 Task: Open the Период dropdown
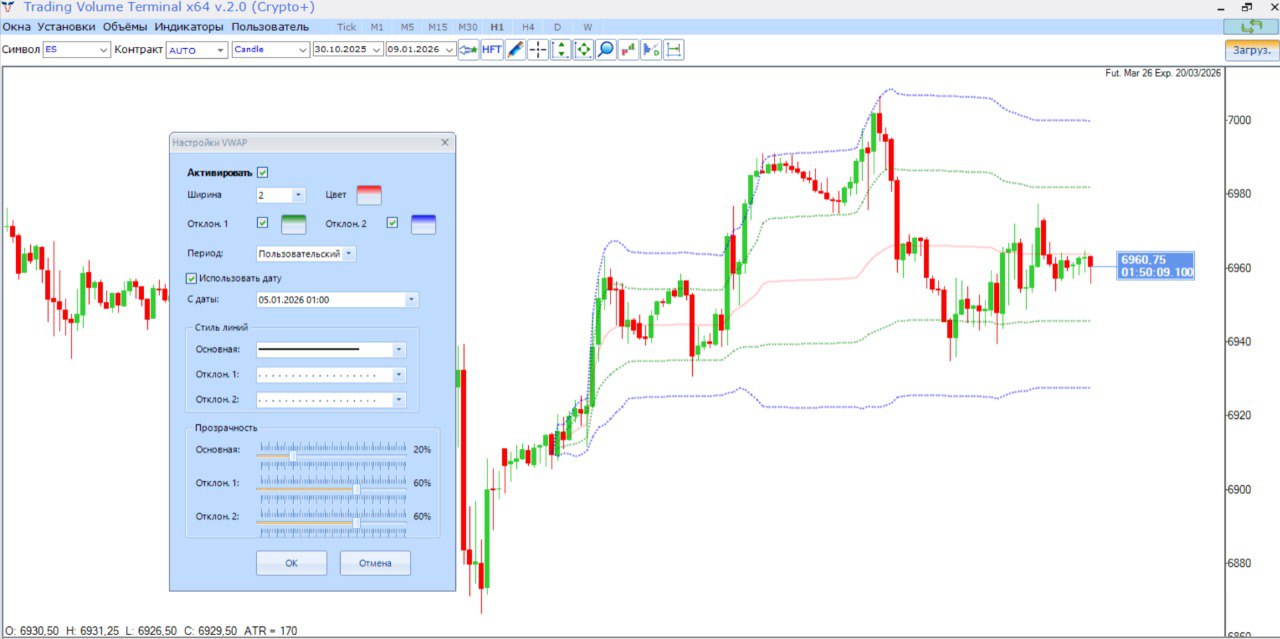348,254
